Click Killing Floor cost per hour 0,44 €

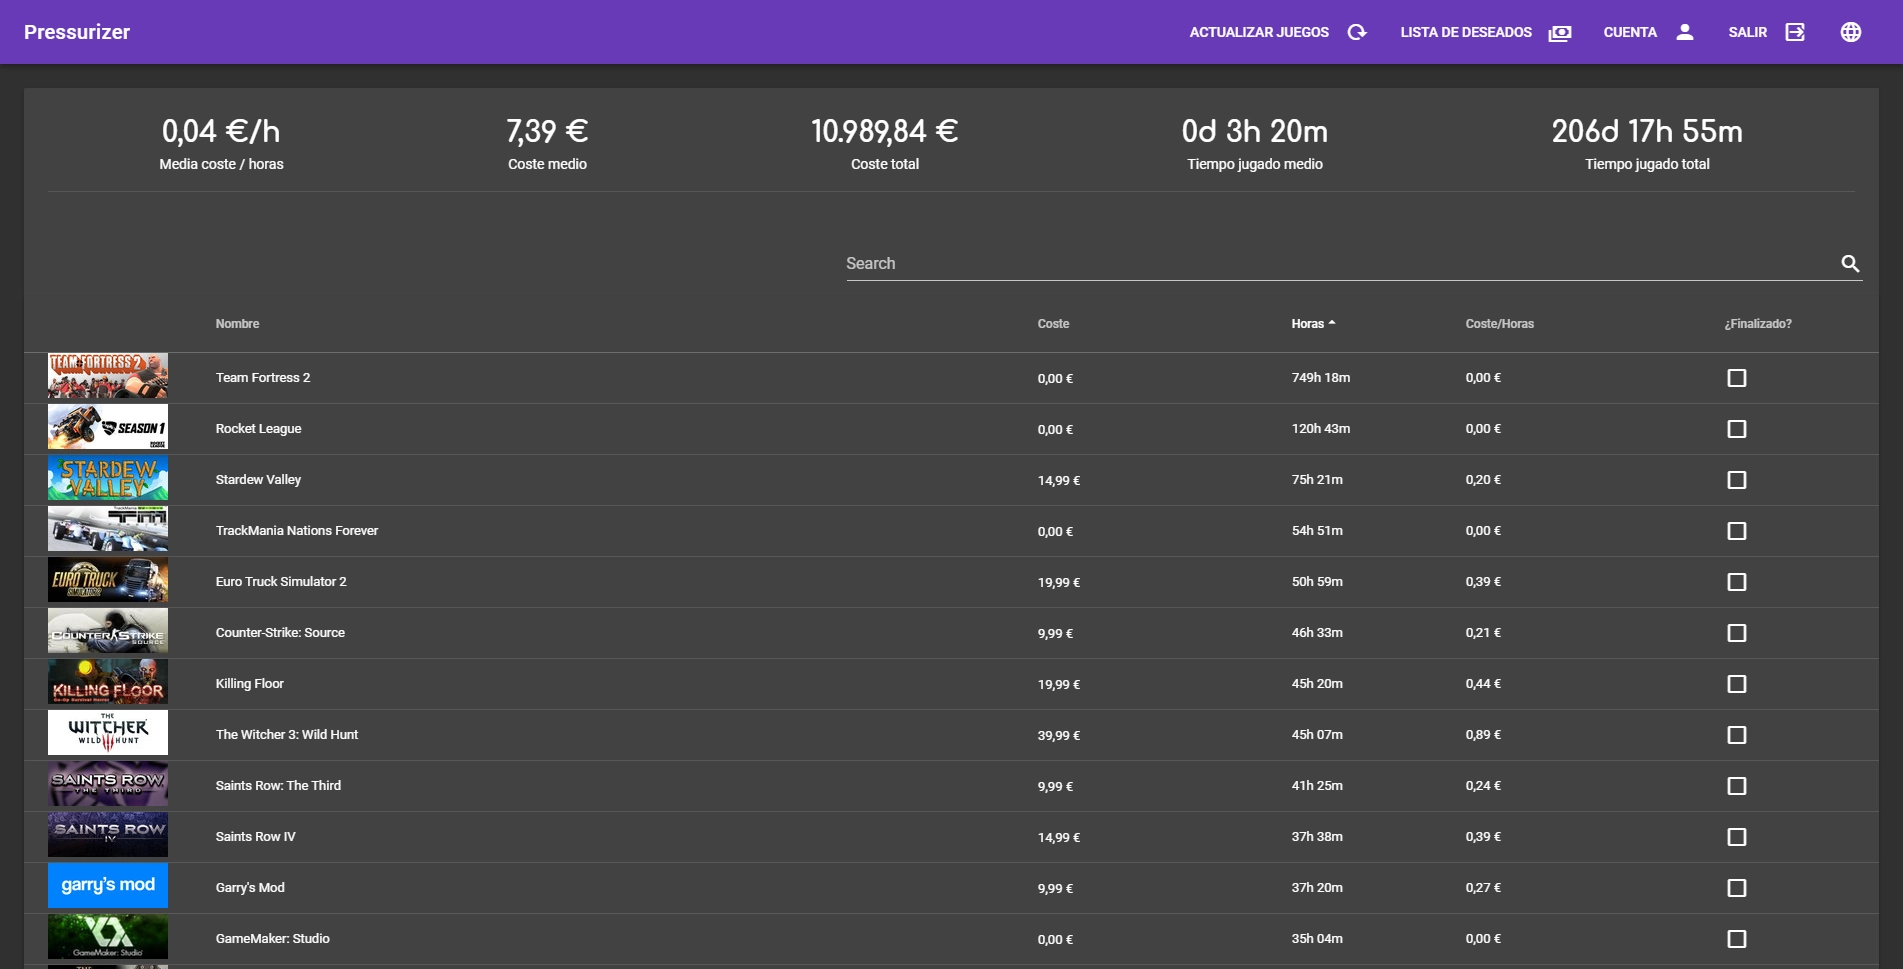(1483, 684)
